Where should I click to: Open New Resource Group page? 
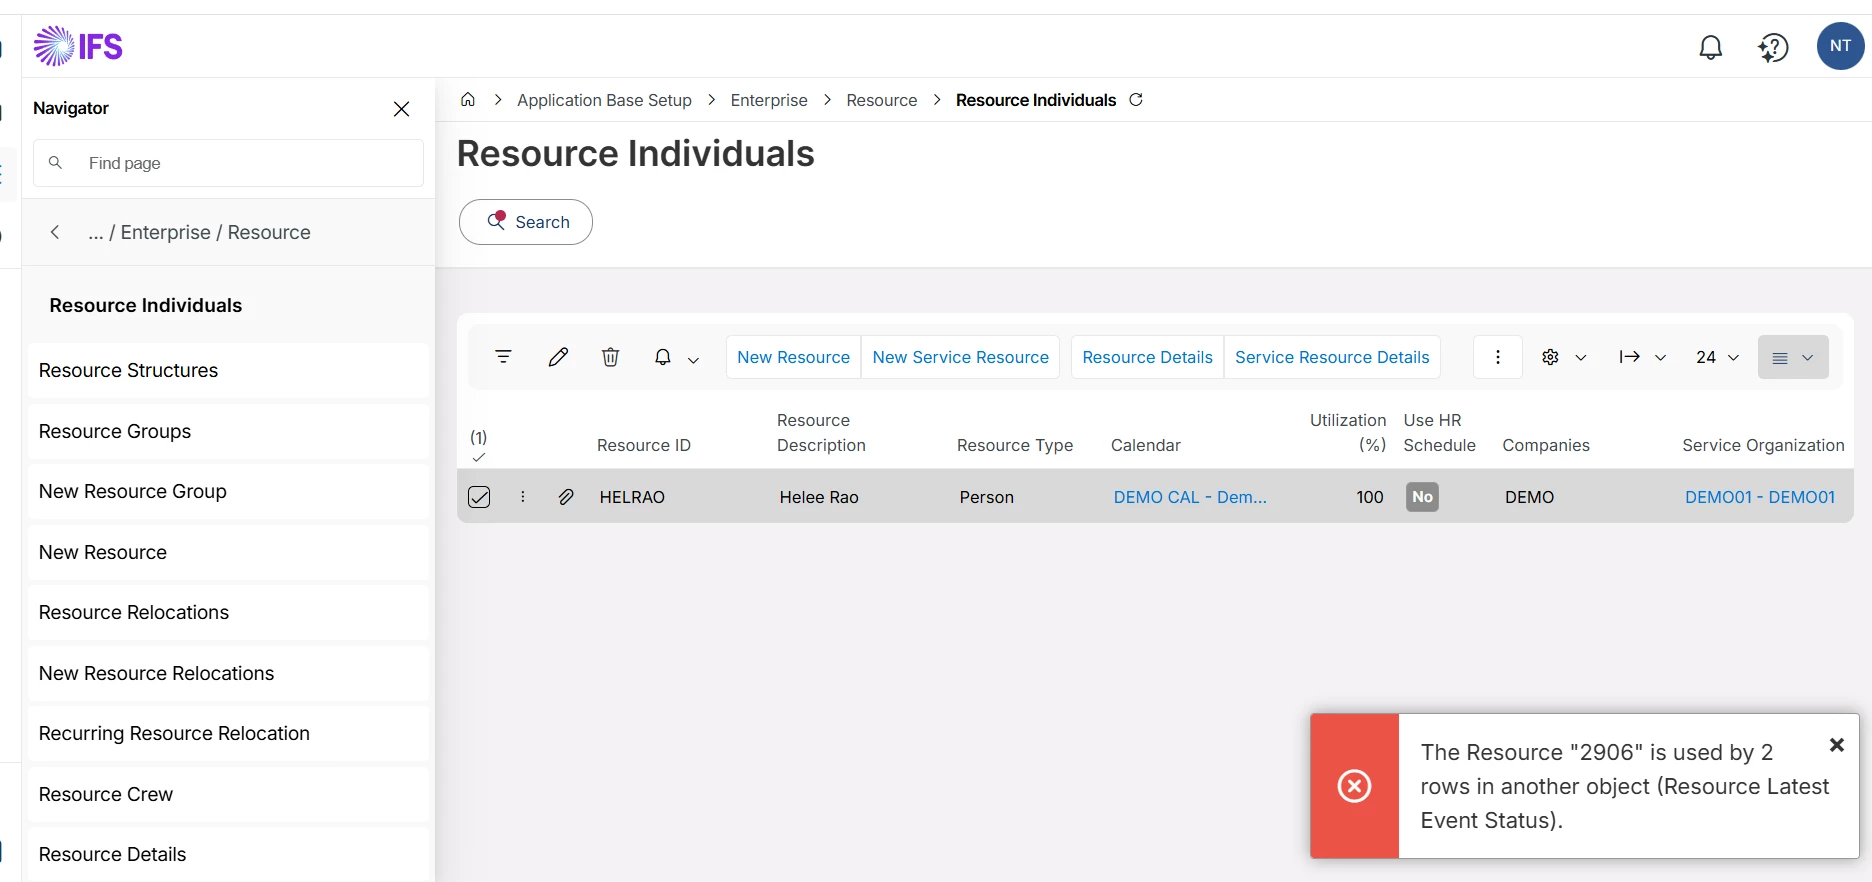click(x=228, y=491)
